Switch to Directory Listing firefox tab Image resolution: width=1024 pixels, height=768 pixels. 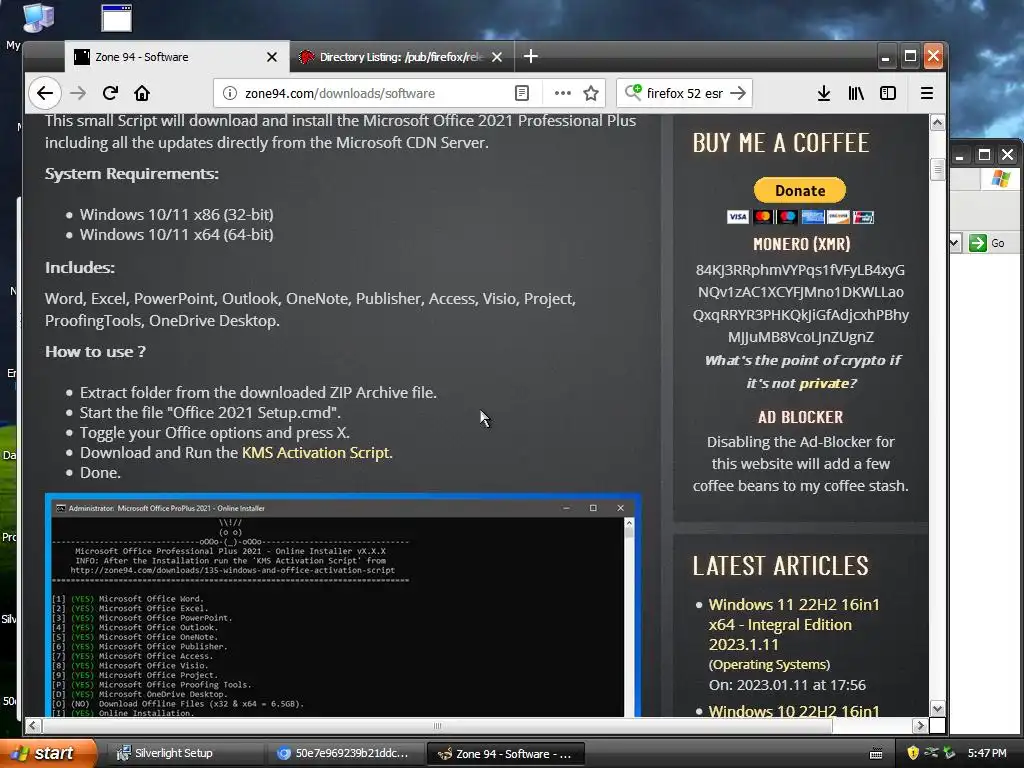(x=401, y=57)
